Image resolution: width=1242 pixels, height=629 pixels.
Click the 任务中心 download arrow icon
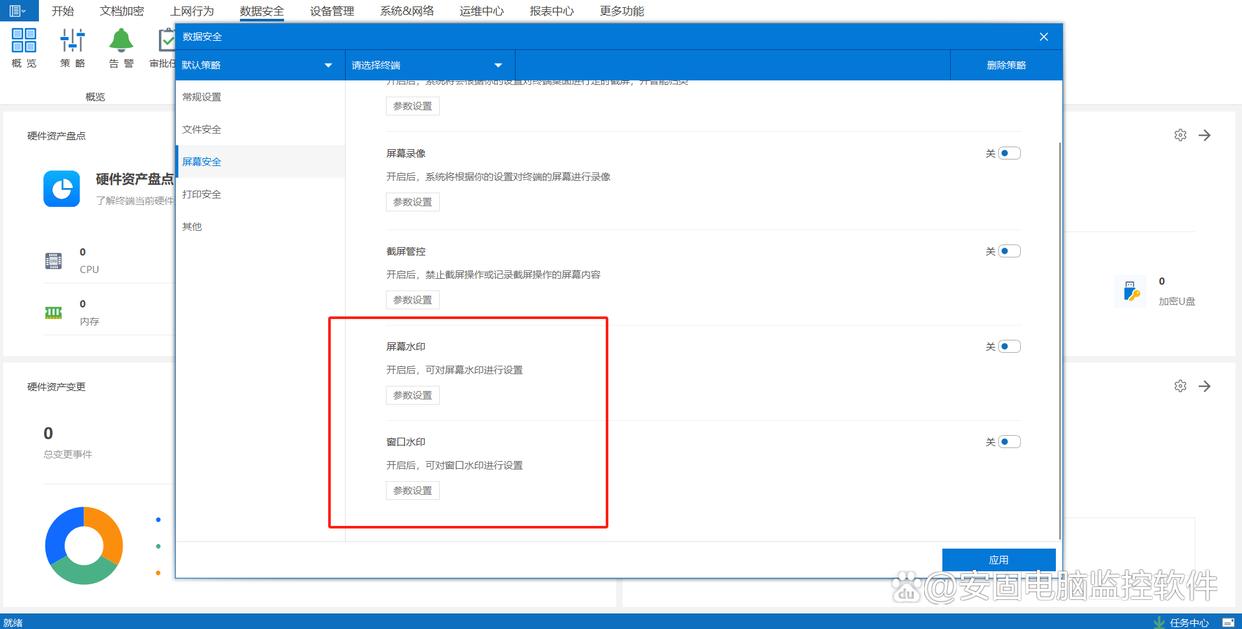(1159, 622)
